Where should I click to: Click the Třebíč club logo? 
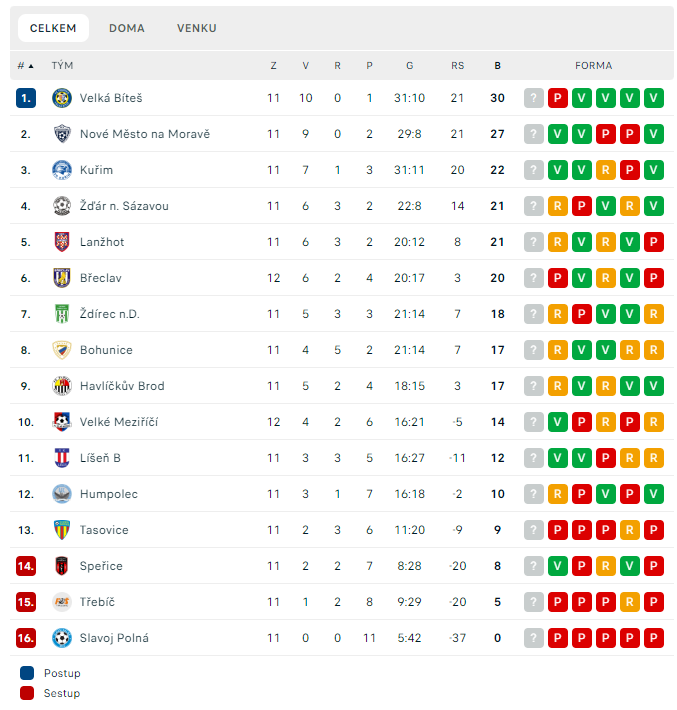(62, 602)
